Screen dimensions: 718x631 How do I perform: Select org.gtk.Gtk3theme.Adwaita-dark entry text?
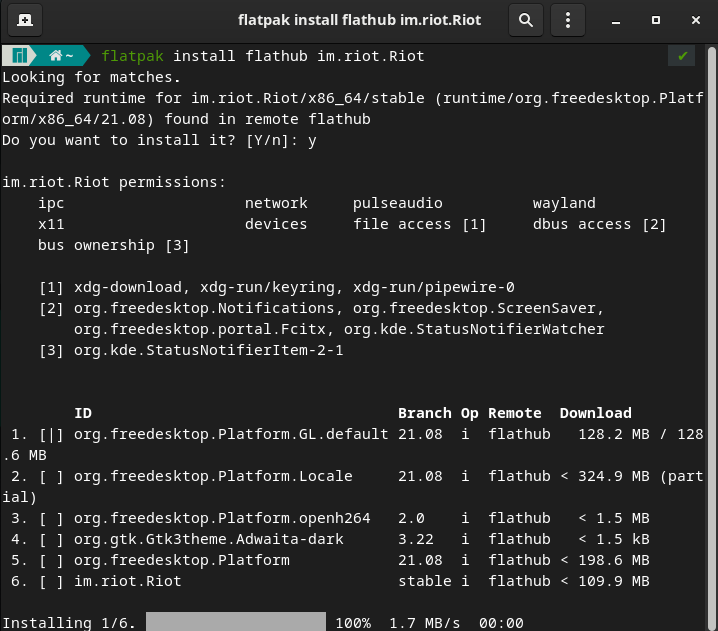point(208,539)
